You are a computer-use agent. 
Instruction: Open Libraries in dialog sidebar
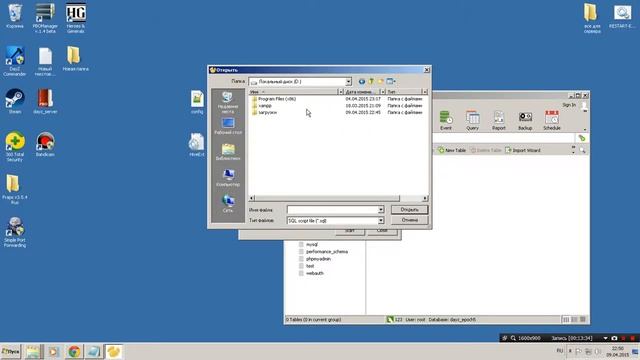pyautogui.click(x=228, y=152)
